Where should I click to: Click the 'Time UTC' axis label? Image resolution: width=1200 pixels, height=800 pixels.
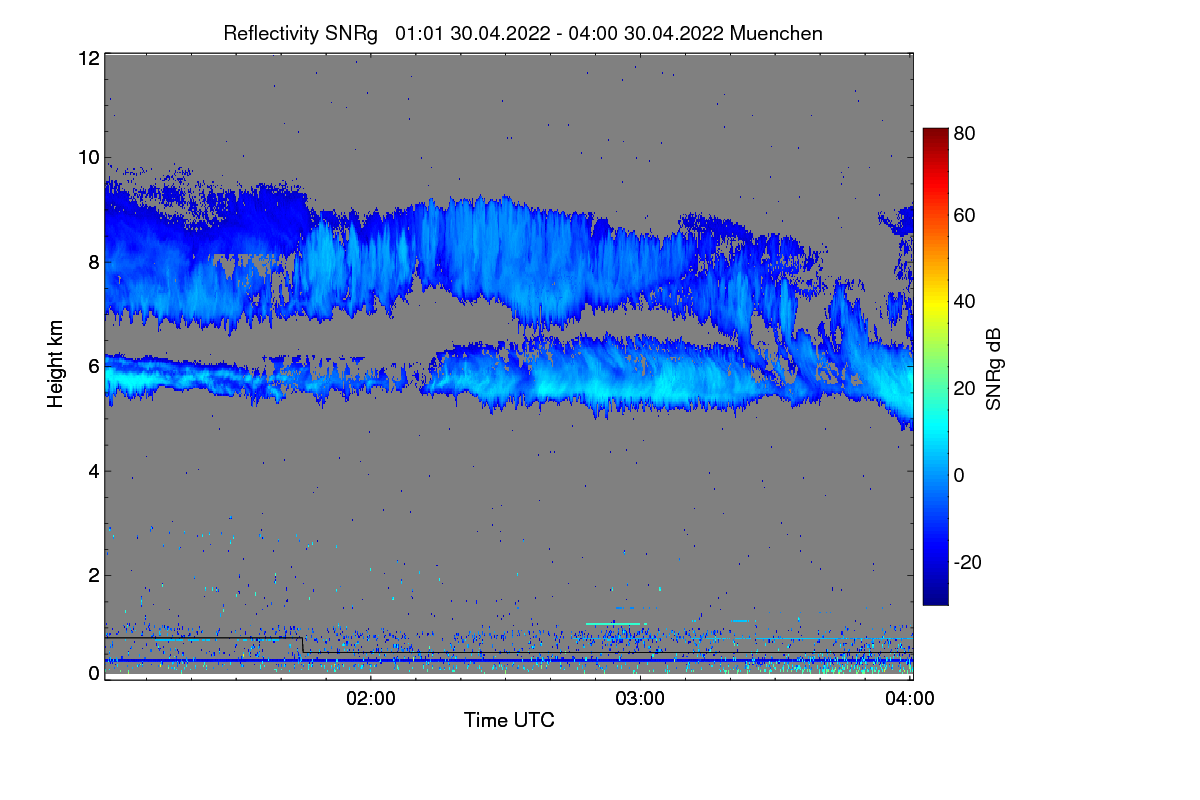(x=509, y=720)
